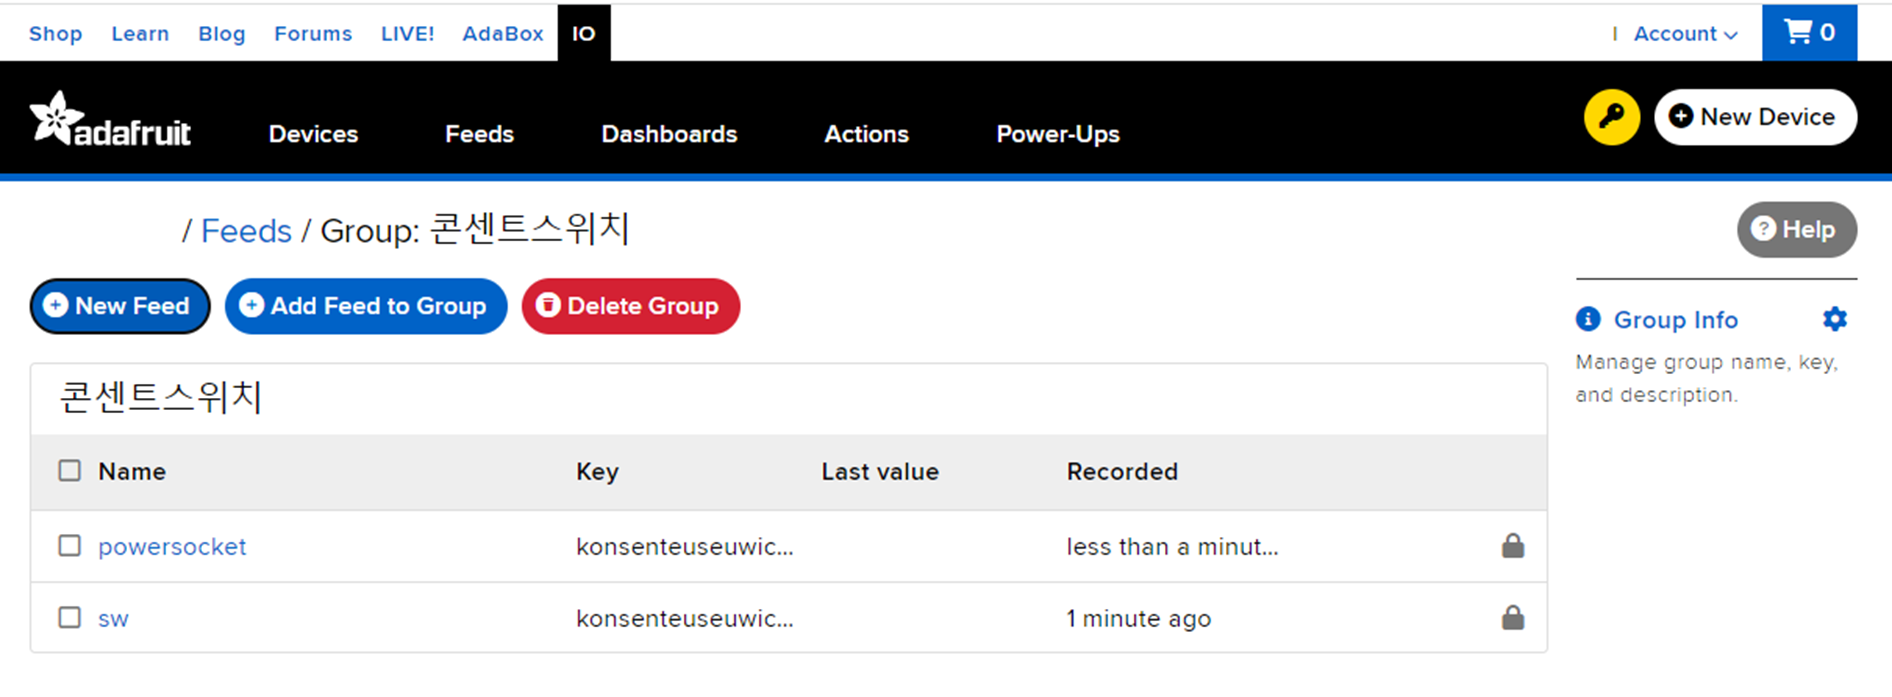Check the sw feed checkbox
Viewport: 1892px width, 697px height.
(x=69, y=618)
